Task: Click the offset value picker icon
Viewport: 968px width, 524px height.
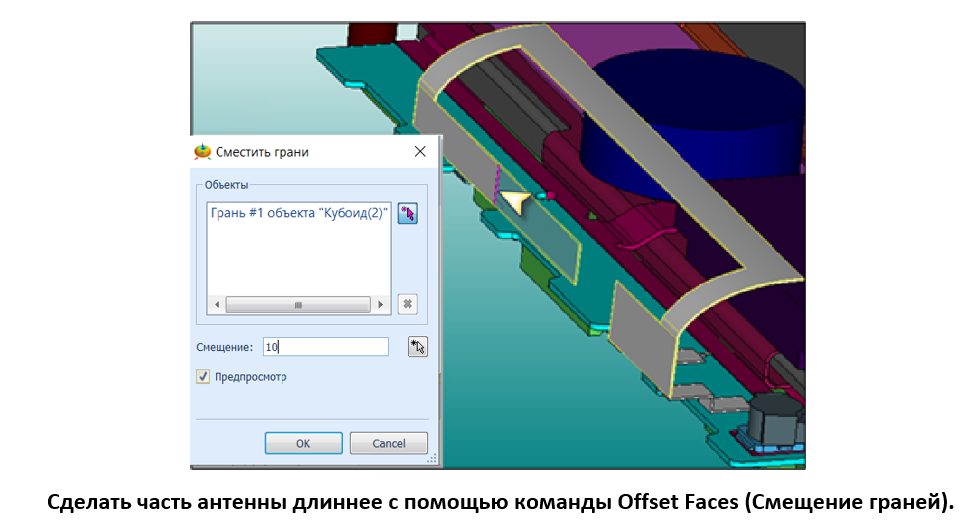Action: (417, 346)
